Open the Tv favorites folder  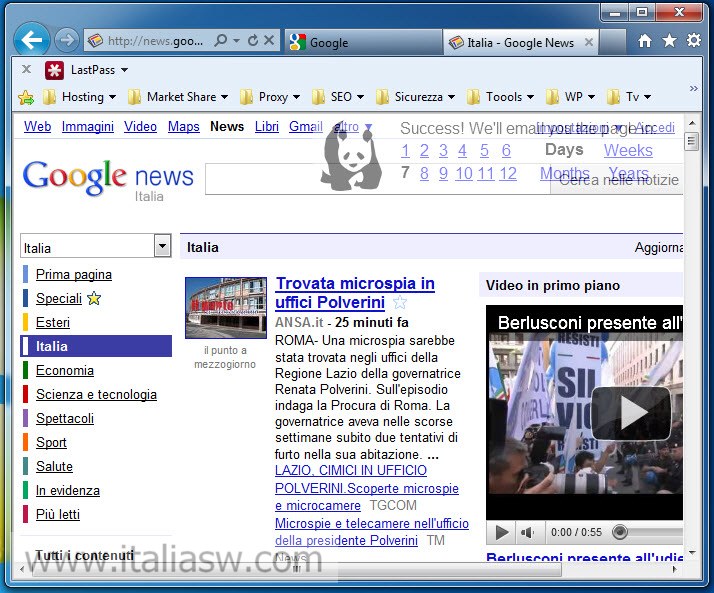(629, 97)
